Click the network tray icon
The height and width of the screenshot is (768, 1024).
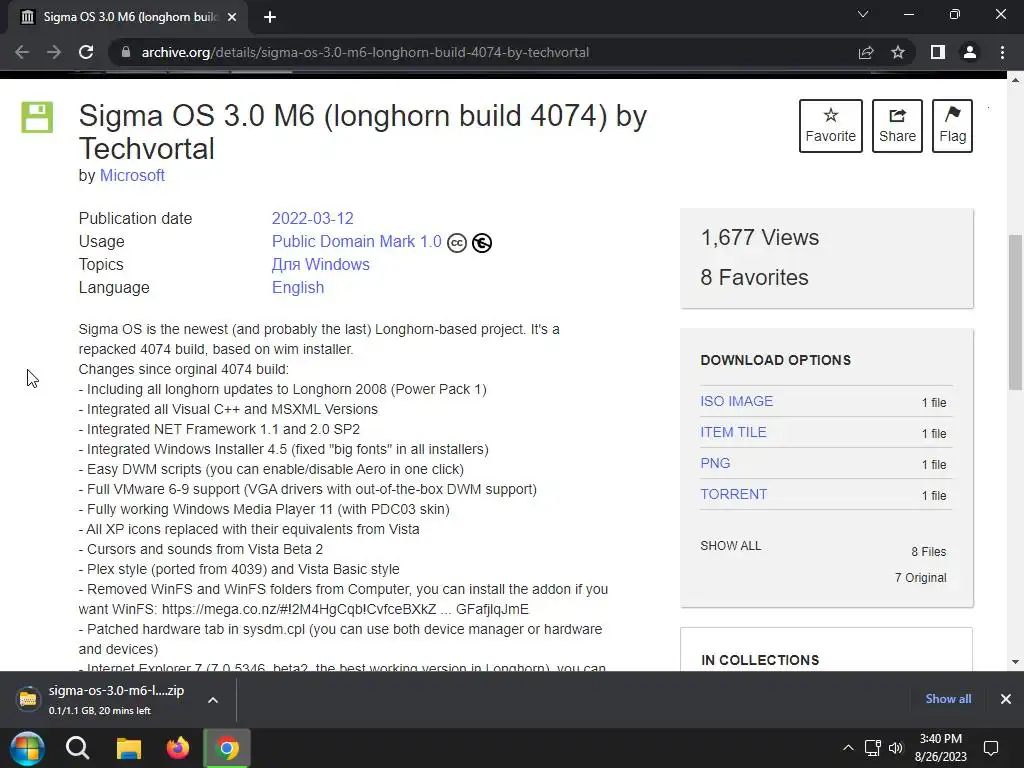[x=872, y=748]
